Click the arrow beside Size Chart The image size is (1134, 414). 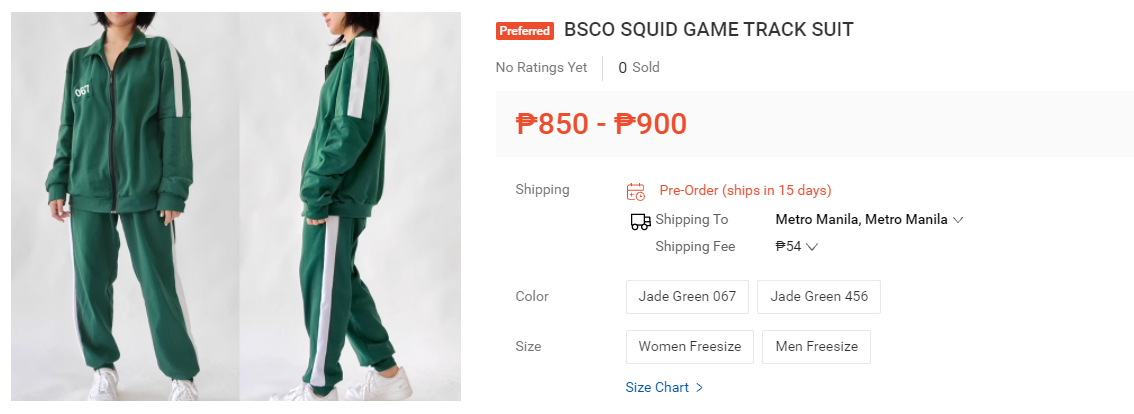700,388
